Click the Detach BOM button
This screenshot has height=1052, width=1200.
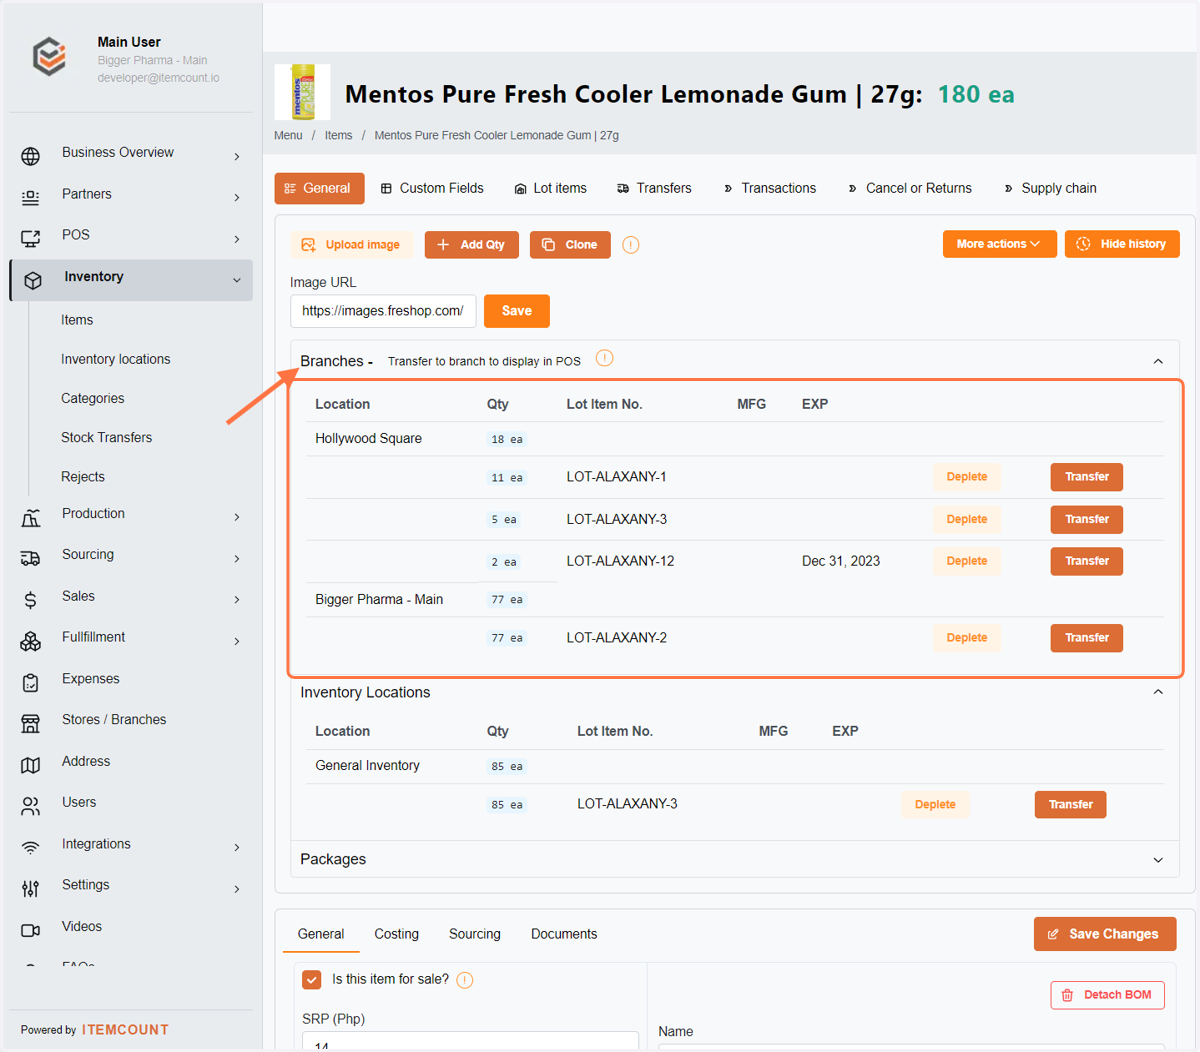tap(1107, 995)
